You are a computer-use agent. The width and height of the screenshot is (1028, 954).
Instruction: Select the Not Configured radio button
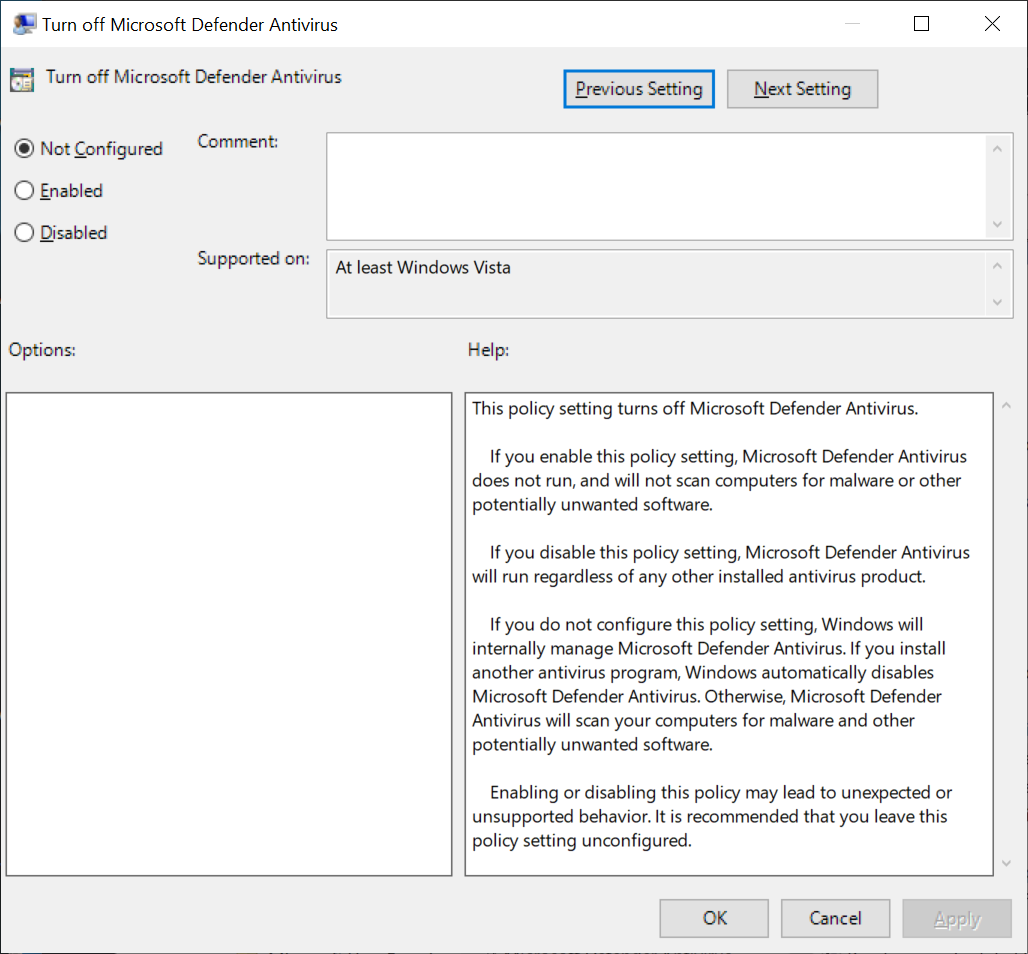pos(25,149)
